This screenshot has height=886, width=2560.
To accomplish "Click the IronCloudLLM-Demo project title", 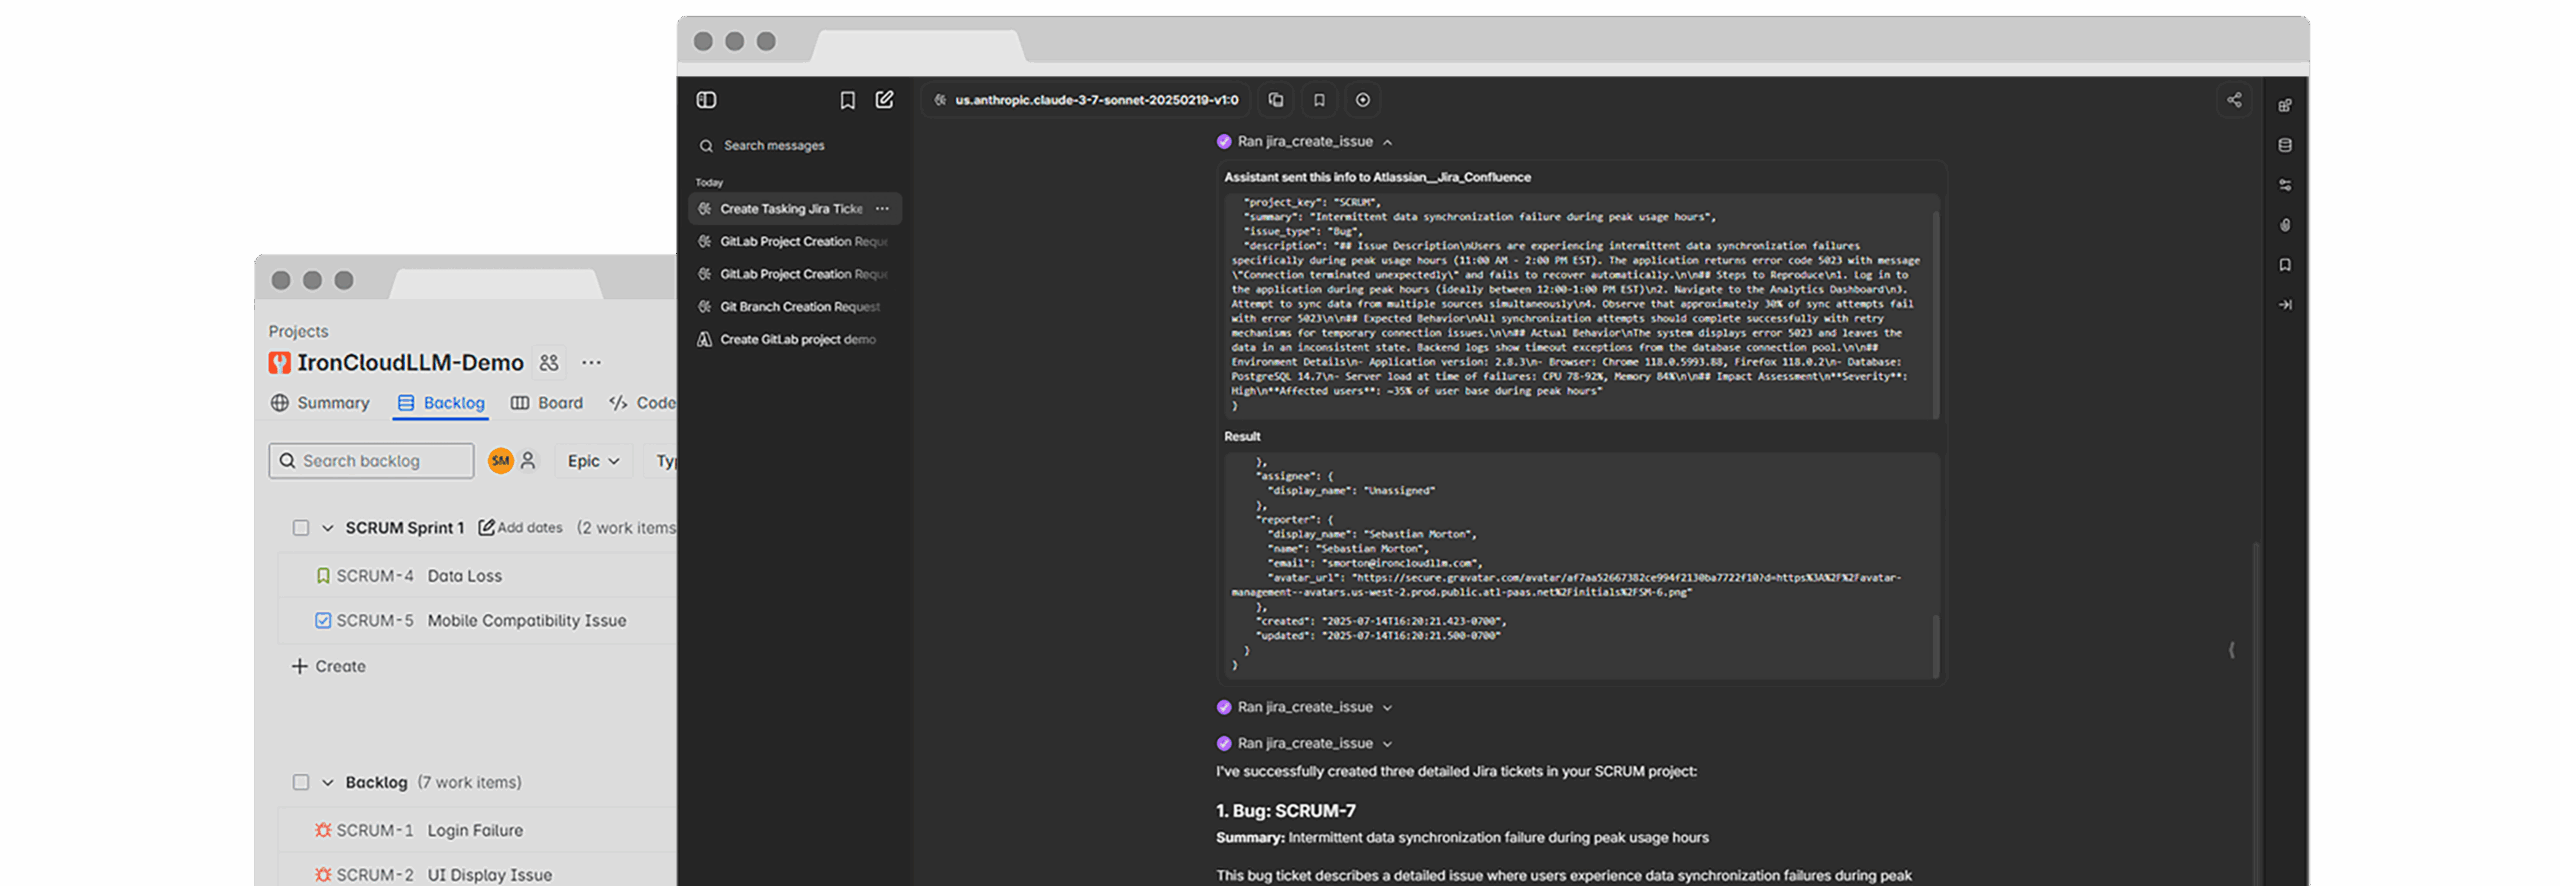I will click(410, 363).
